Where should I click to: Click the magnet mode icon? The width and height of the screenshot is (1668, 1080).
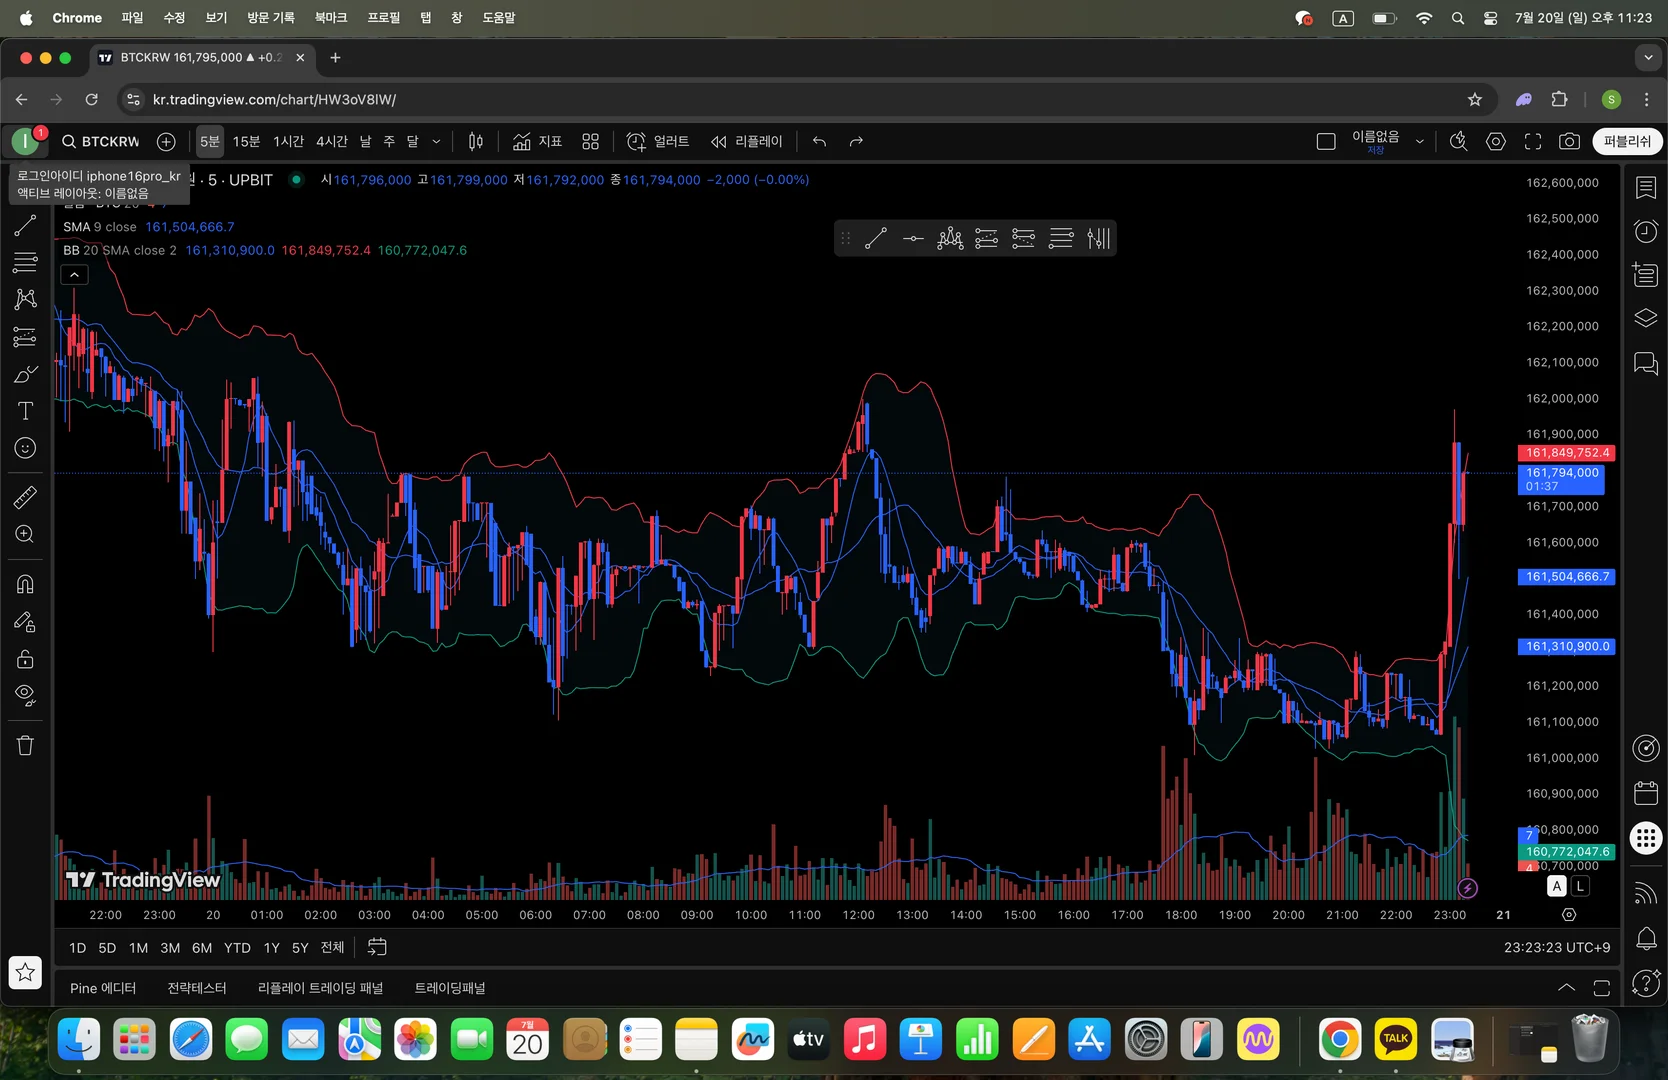25,584
